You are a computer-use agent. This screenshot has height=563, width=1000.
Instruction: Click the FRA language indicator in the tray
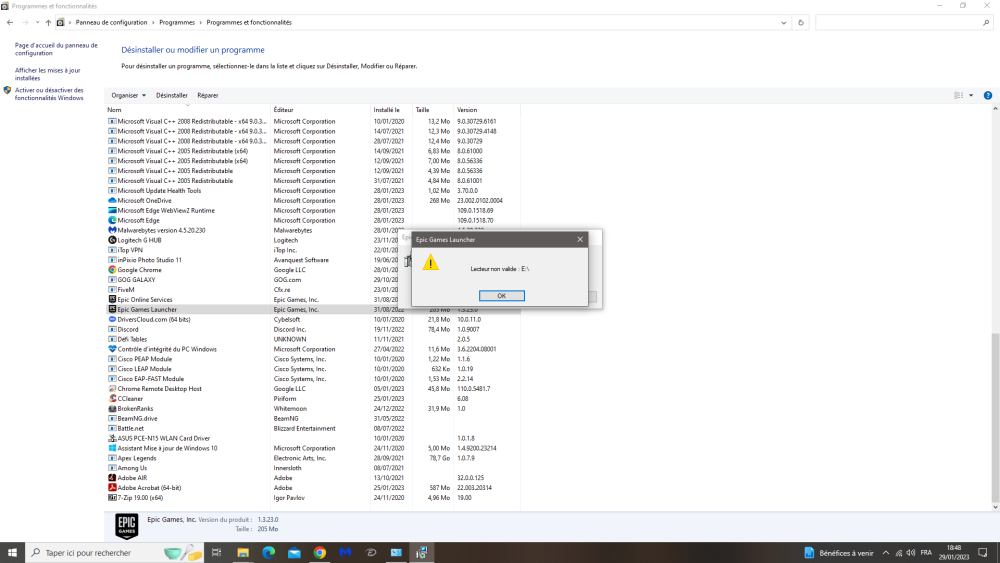926,553
